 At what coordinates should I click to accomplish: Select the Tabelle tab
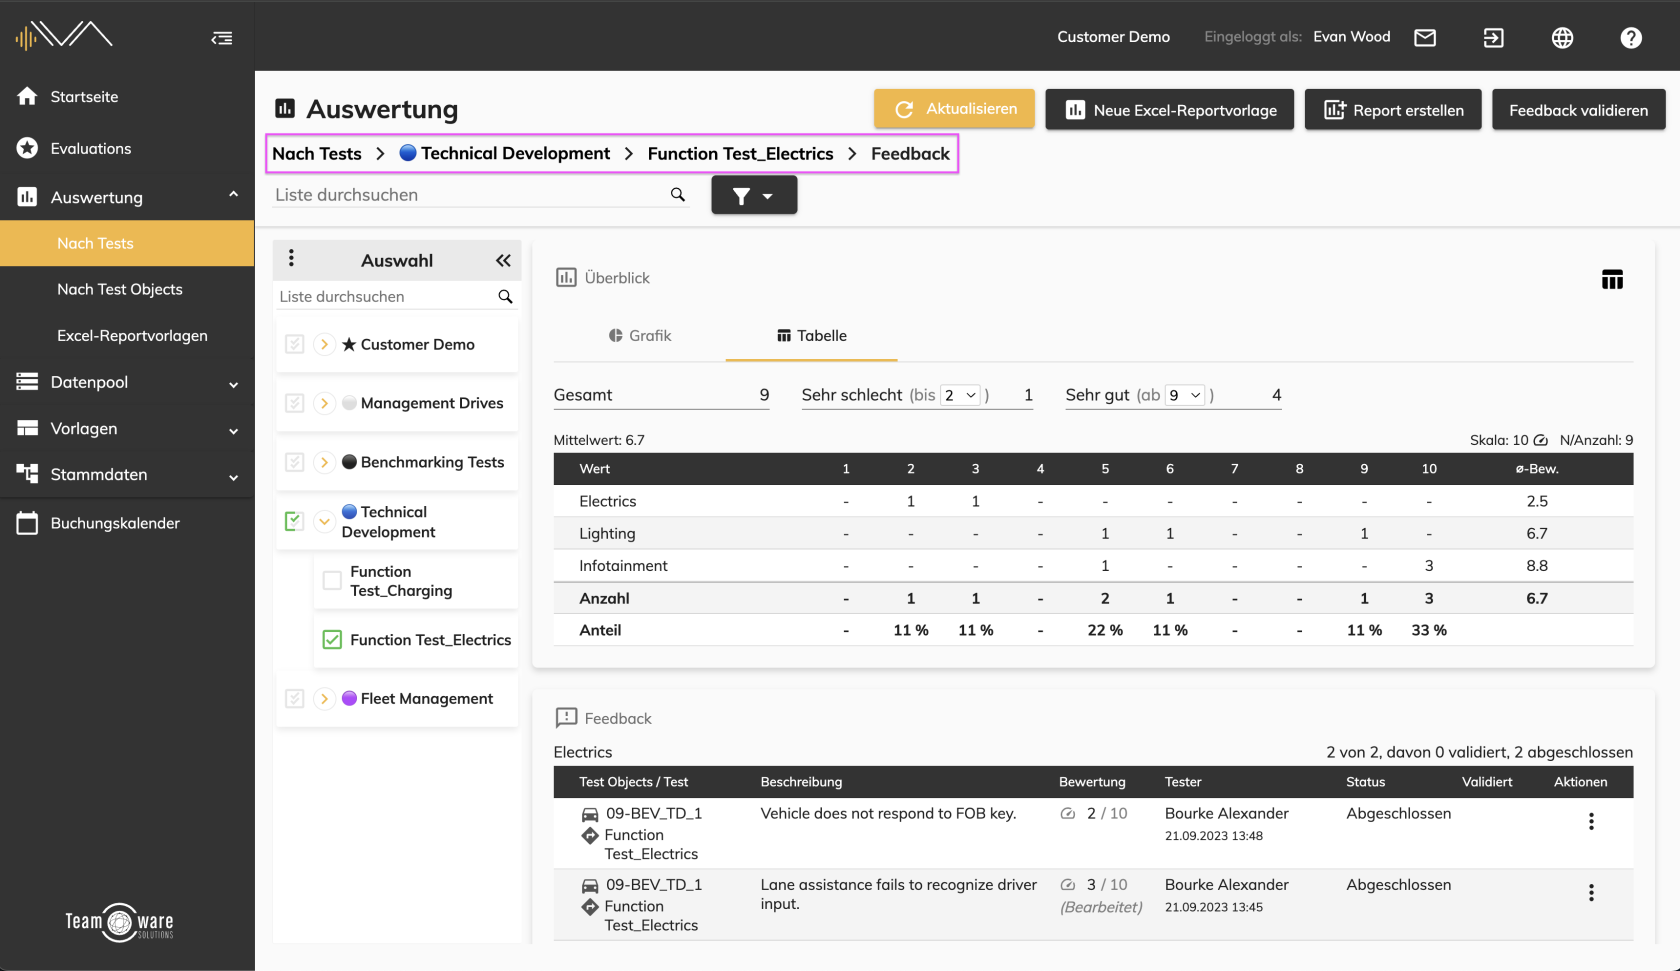point(812,336)
